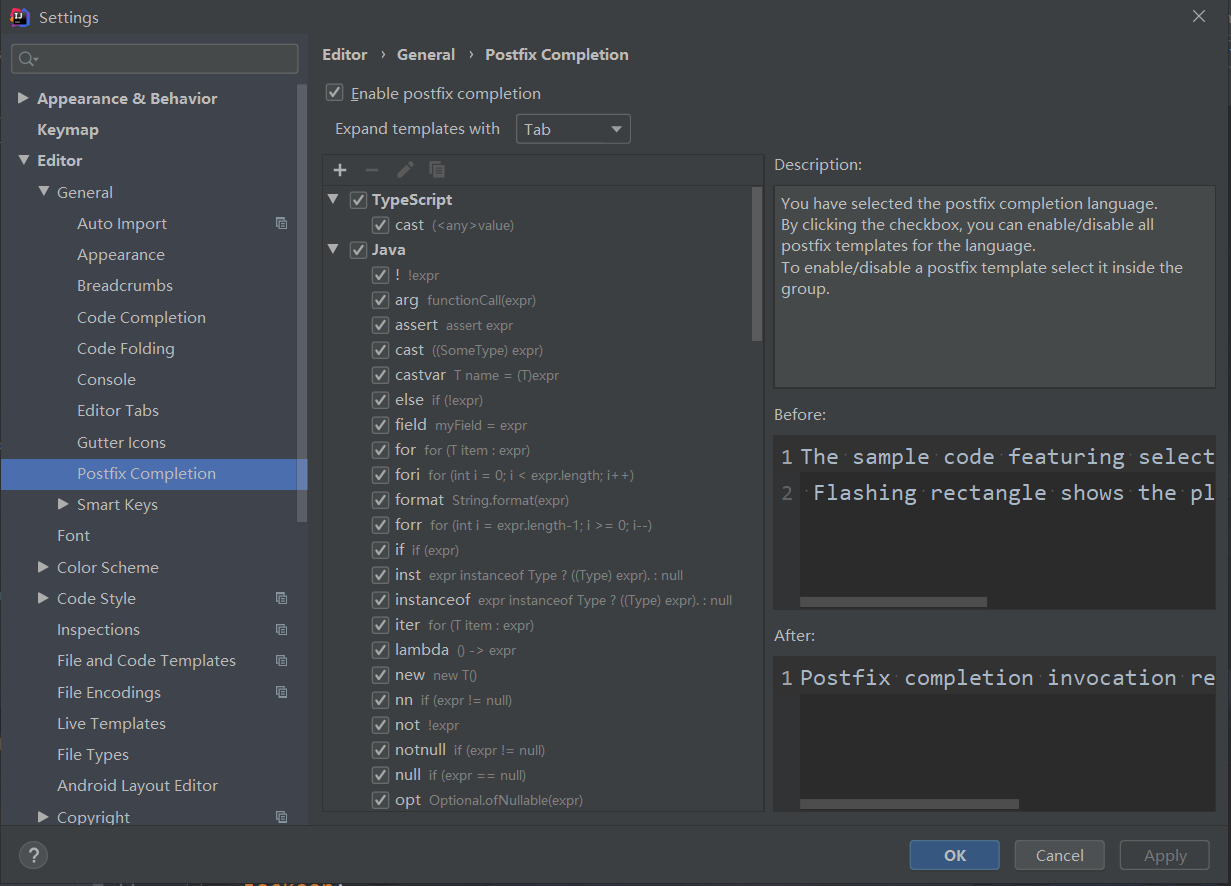Click the IntelliJ logo in title bar
The width and height of the screenshot is (1231, 886).
pos(19,17)
